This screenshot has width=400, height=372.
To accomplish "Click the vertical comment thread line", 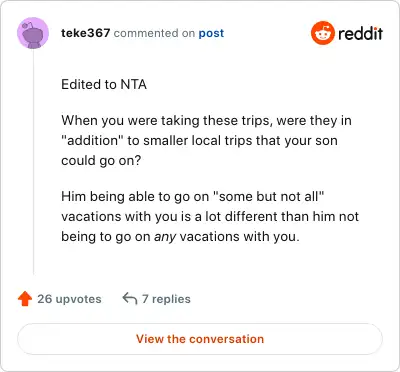I will [x=33, y=162].
